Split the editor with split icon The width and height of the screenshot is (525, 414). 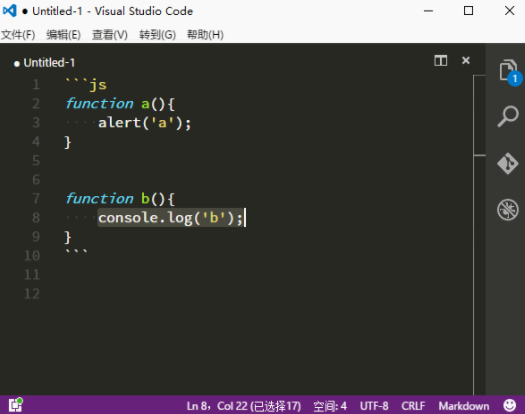[x=441, y=61]
